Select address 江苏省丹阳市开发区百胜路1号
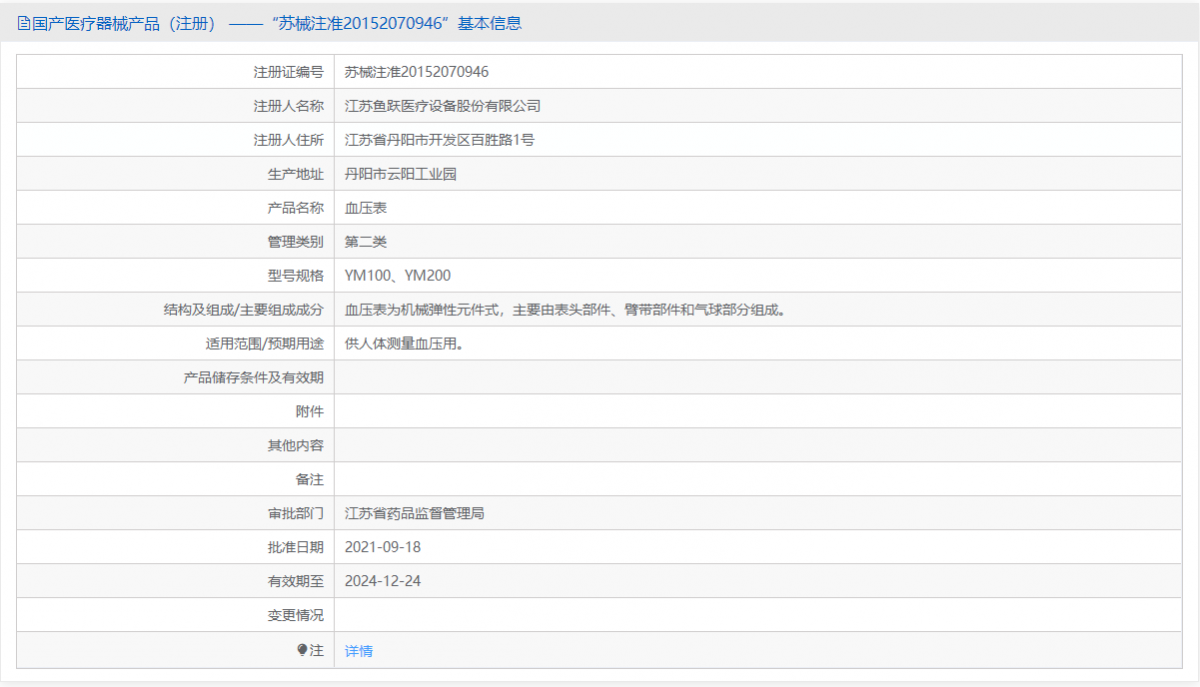 tap(440, 140)
